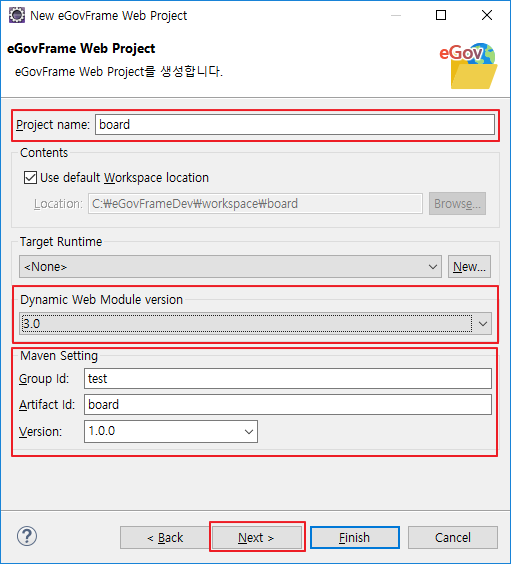511x564 pixels.
Task: Open the Target Runtime dropdown
Action: click(x=230, y=267)
